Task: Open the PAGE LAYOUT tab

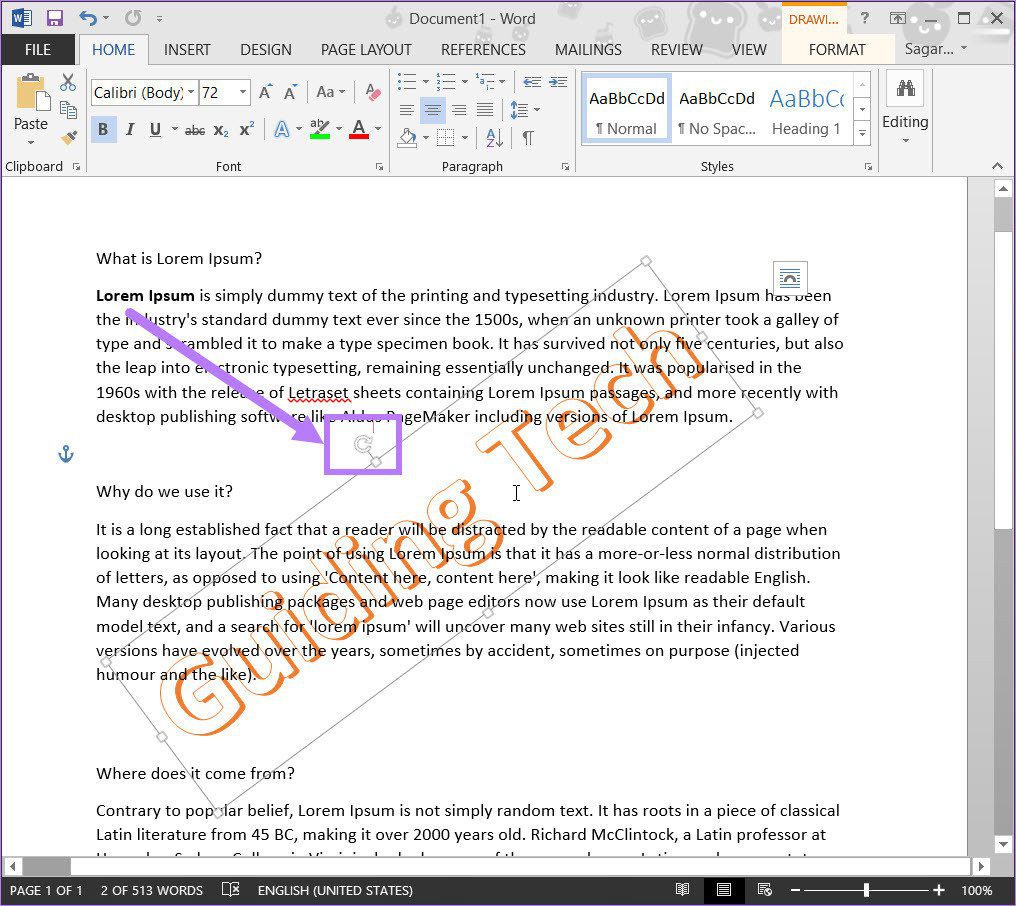Action: coord(366,50)
